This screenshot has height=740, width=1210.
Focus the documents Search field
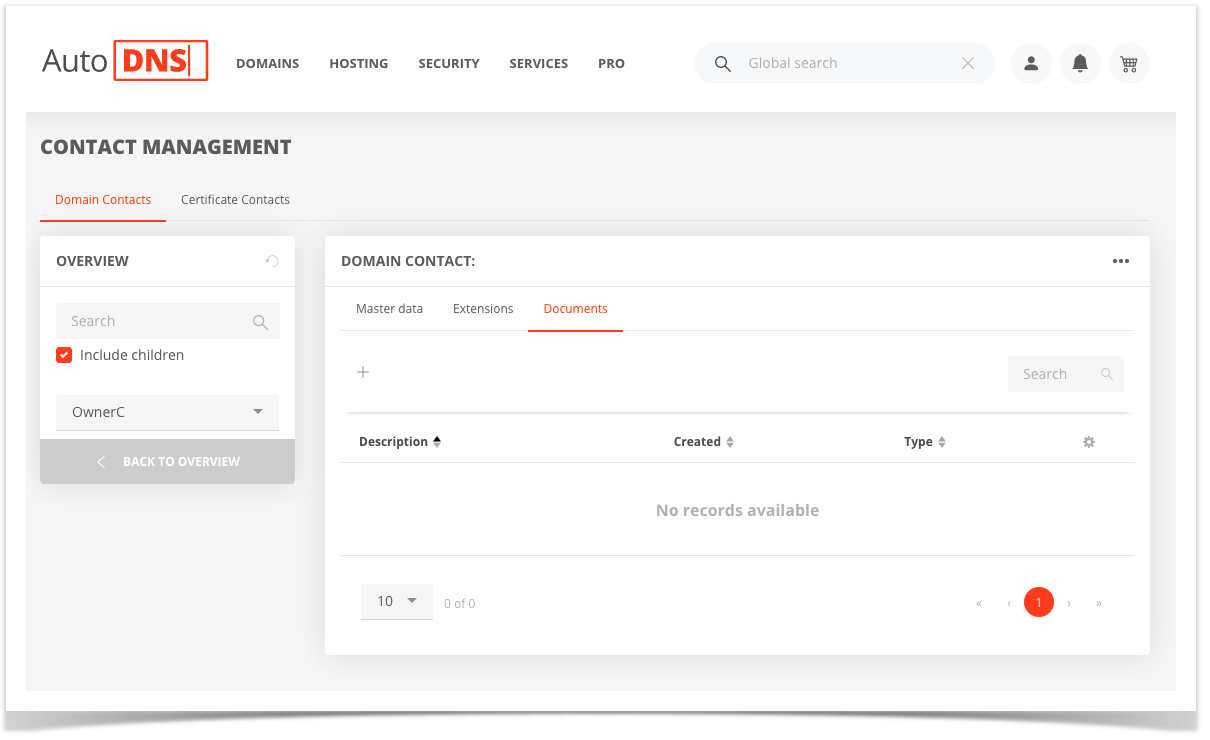coord(1065,374)
